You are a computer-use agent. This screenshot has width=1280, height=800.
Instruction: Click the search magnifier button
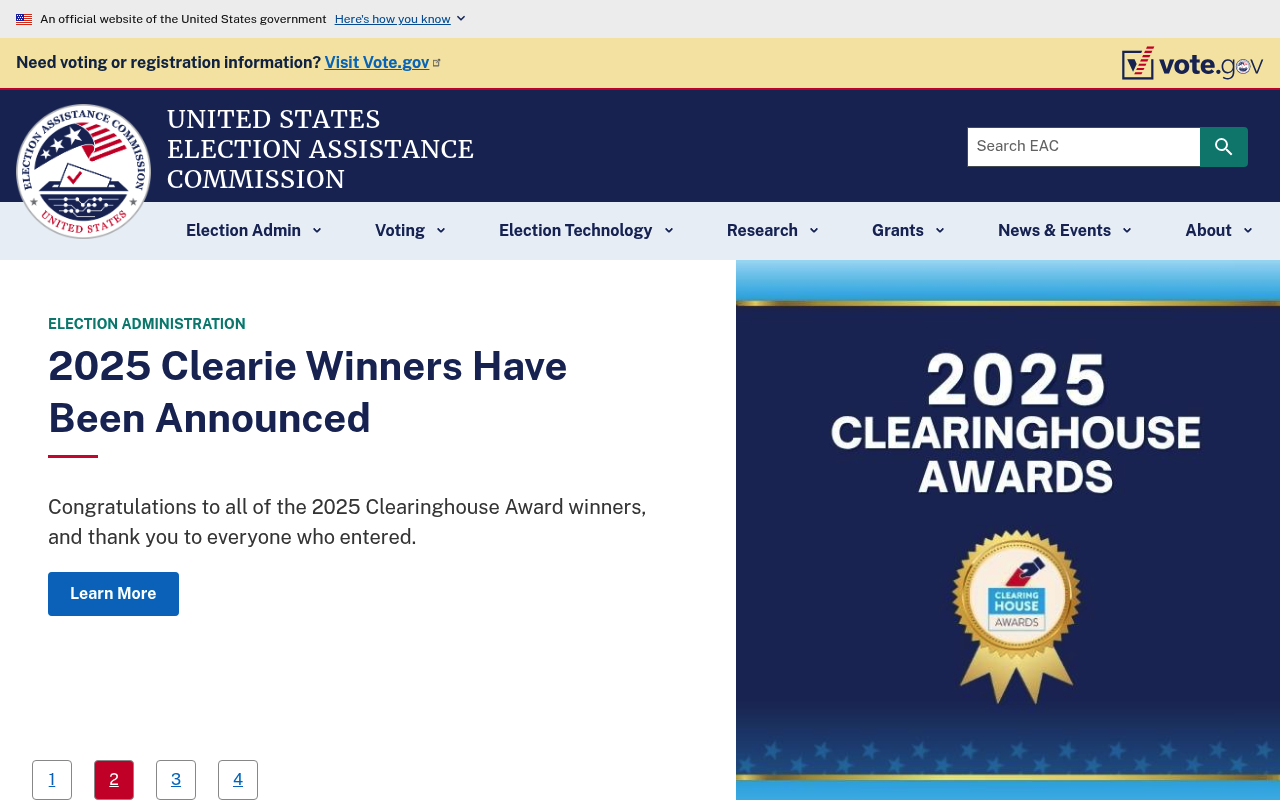(1224, 147)
